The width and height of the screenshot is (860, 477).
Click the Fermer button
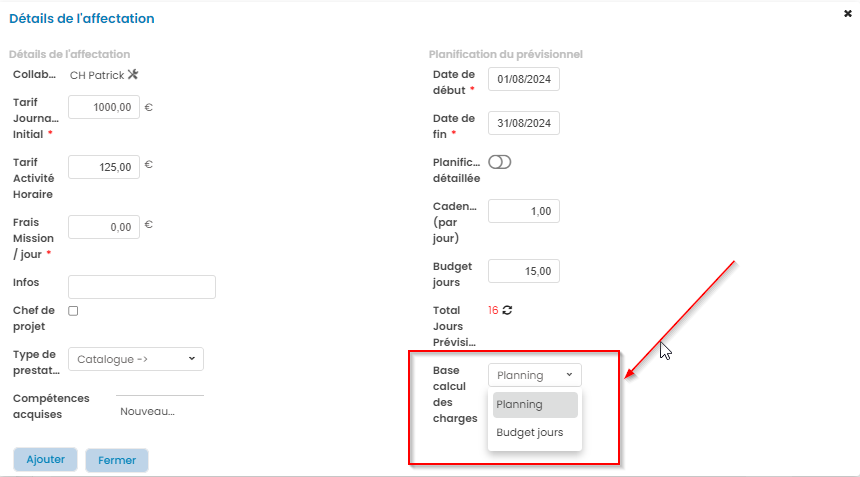(x=117, y=460)
